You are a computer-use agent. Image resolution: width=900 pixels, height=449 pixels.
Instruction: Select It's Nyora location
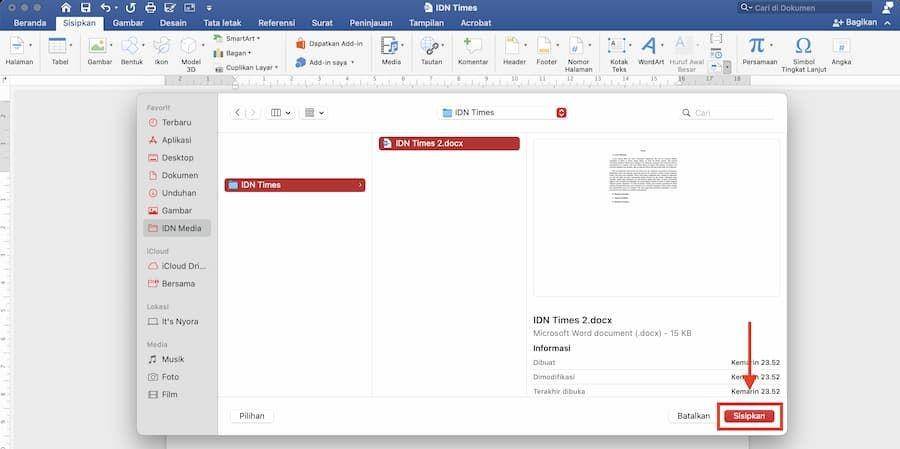point(177,322)
